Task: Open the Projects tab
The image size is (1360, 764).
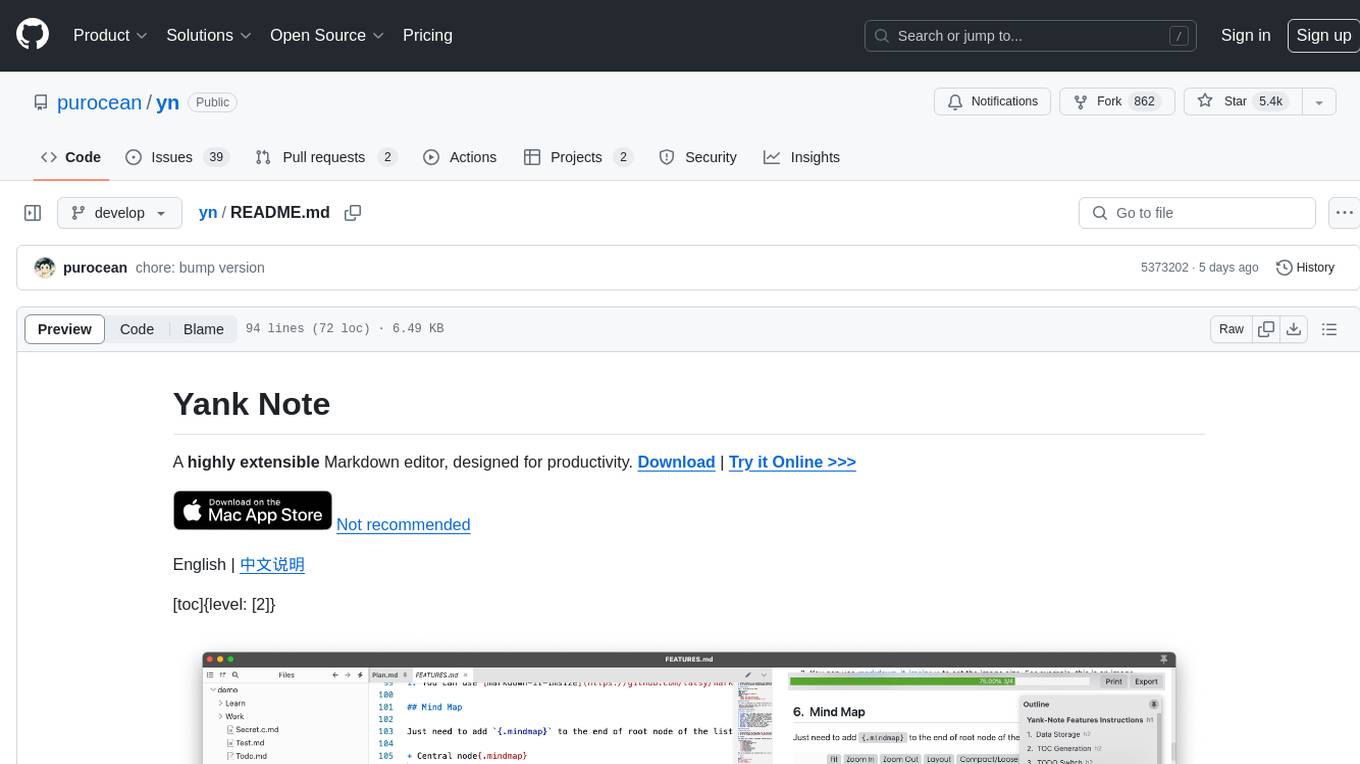Action: pyautogui.click(x=578, y=157)
